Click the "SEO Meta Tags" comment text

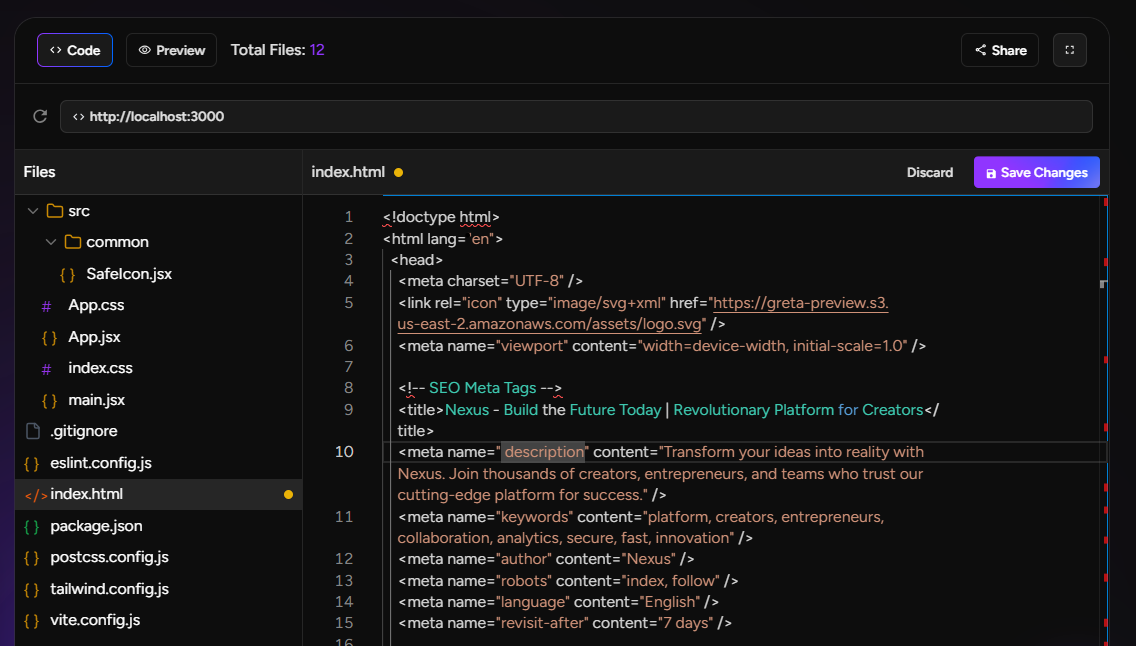pos(483,388)
